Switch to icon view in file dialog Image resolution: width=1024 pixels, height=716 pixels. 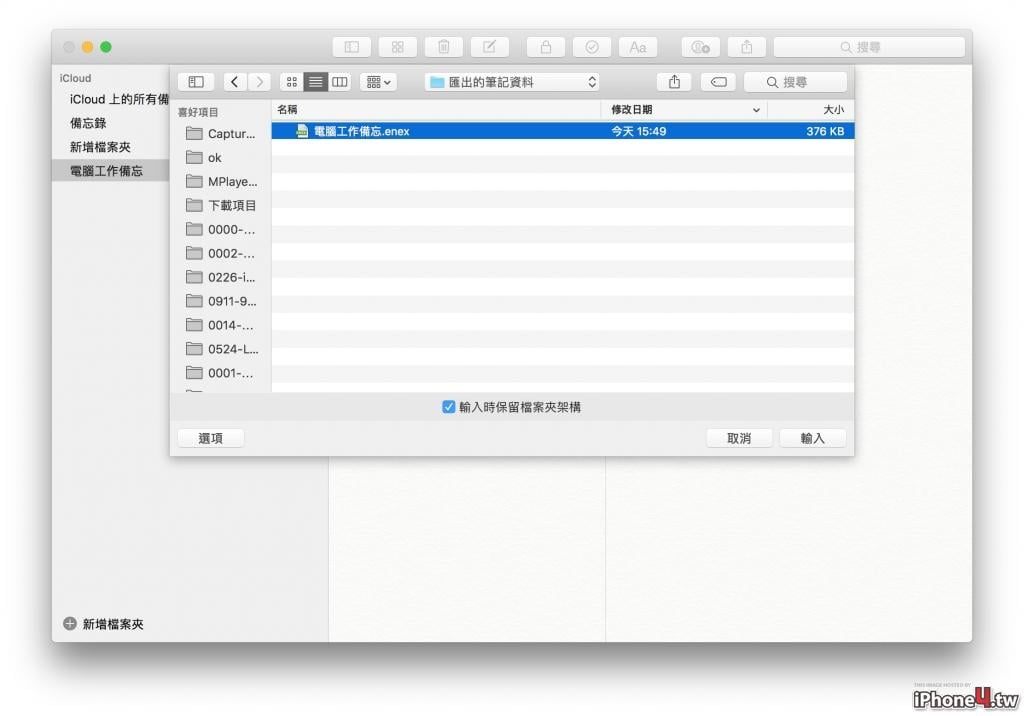[291, 82]
